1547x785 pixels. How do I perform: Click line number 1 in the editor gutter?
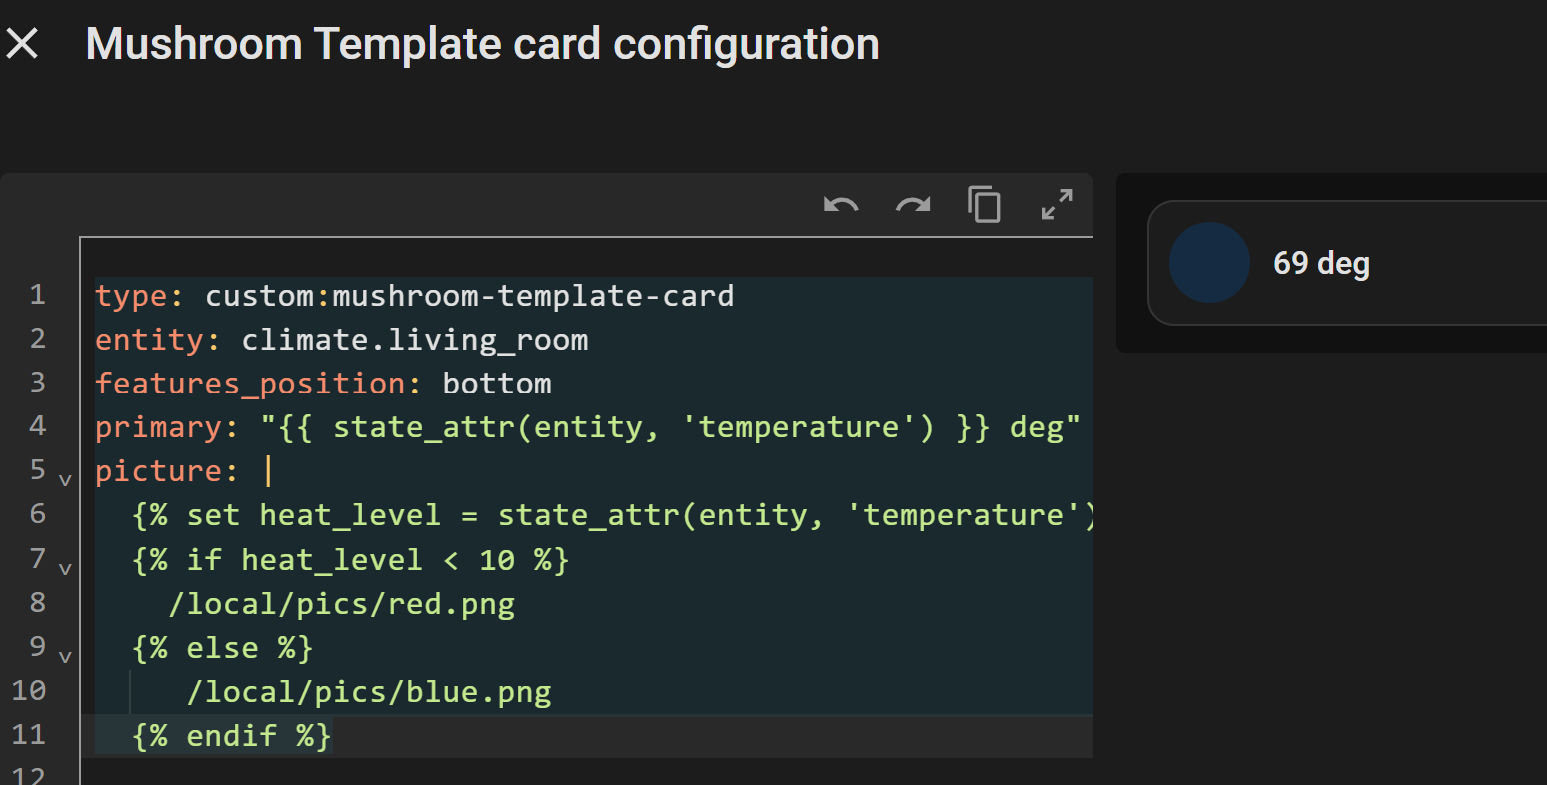[37, 295]
